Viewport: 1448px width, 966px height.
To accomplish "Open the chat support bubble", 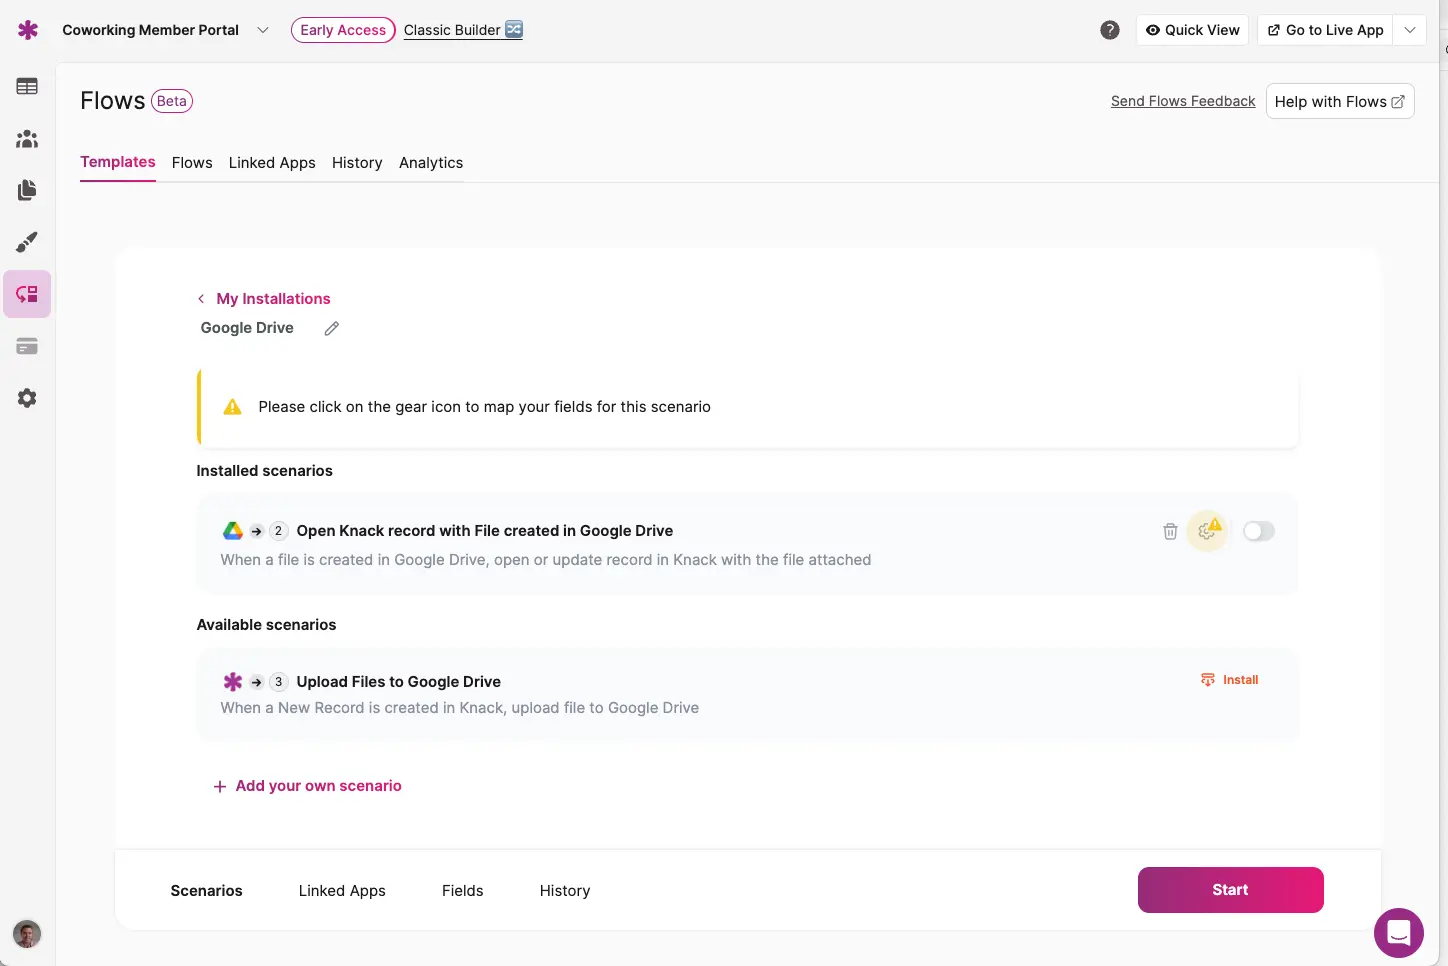I will tap(1398, 933).
